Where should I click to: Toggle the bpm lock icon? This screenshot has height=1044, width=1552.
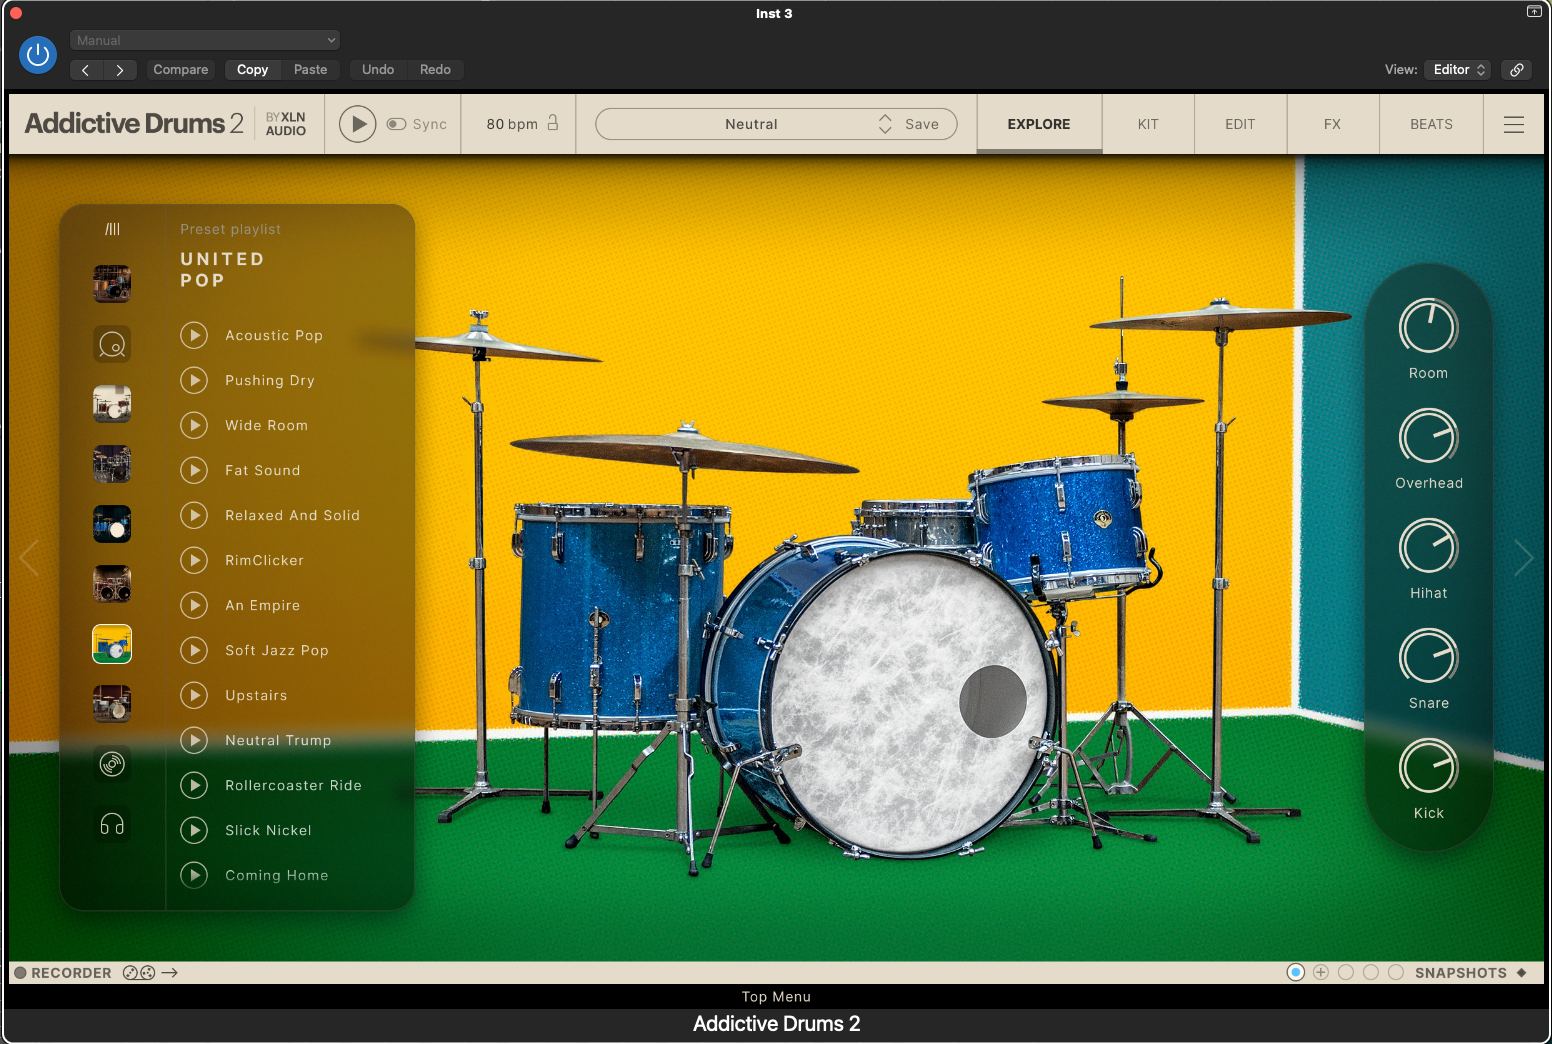[551, 124]
